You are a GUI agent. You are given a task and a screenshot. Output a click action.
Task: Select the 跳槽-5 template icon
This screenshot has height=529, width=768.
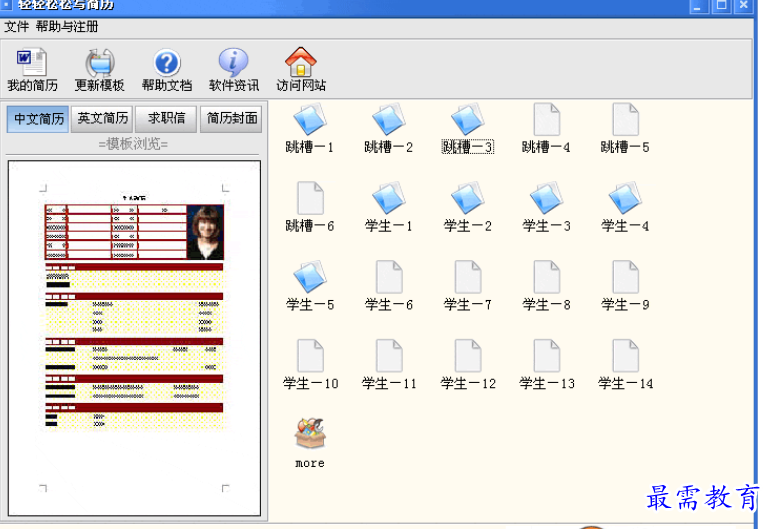pos(625,119)
